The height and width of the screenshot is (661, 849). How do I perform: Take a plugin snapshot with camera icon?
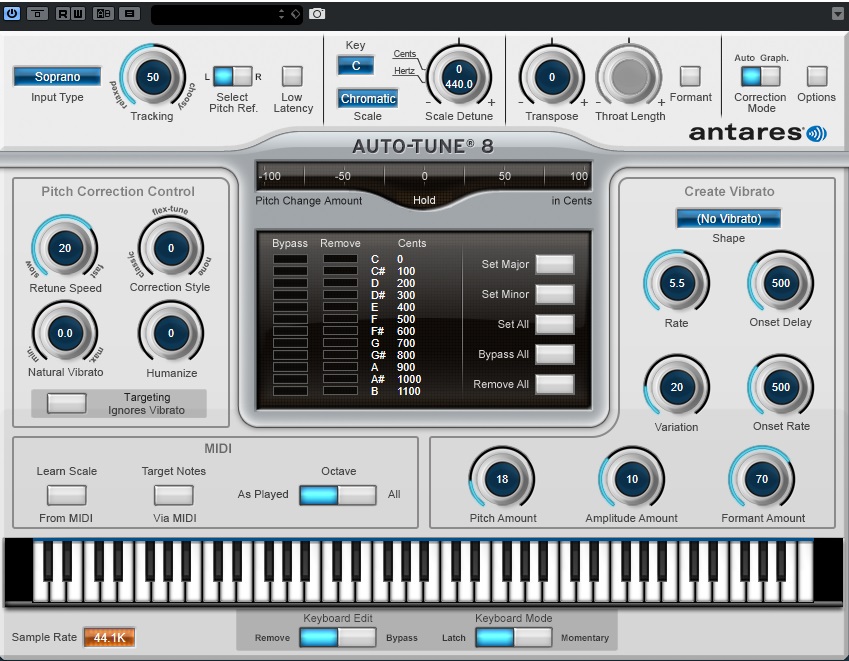click(317, 14)
